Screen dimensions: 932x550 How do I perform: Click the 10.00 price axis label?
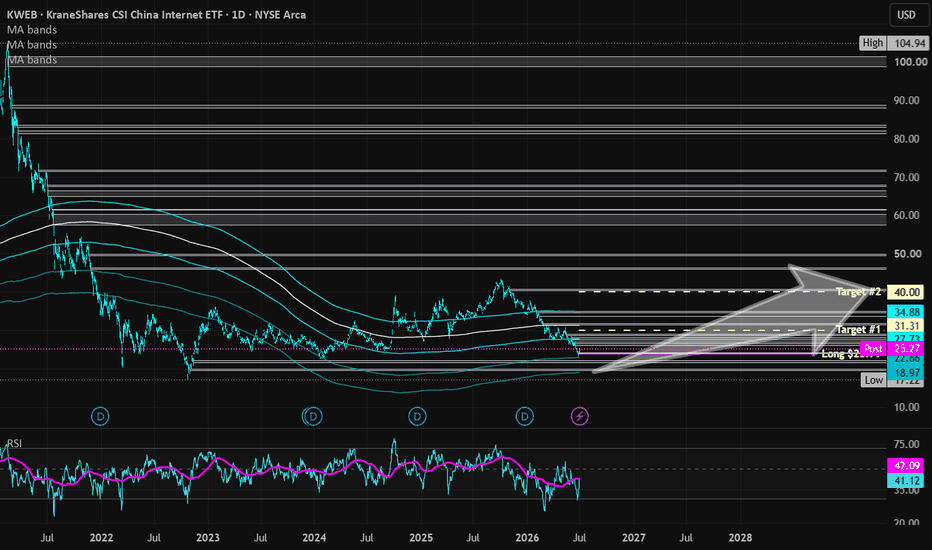[x=906, y=407]
